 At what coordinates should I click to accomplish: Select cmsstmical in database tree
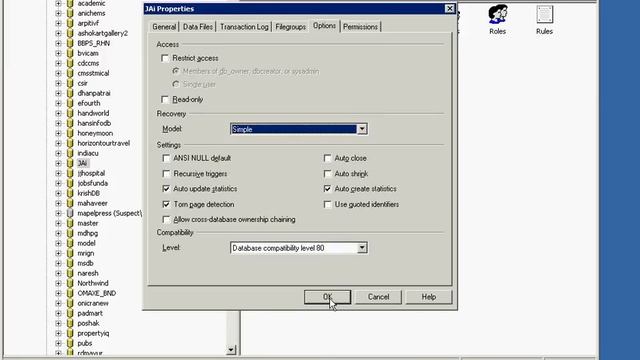[x=93, y=73]
